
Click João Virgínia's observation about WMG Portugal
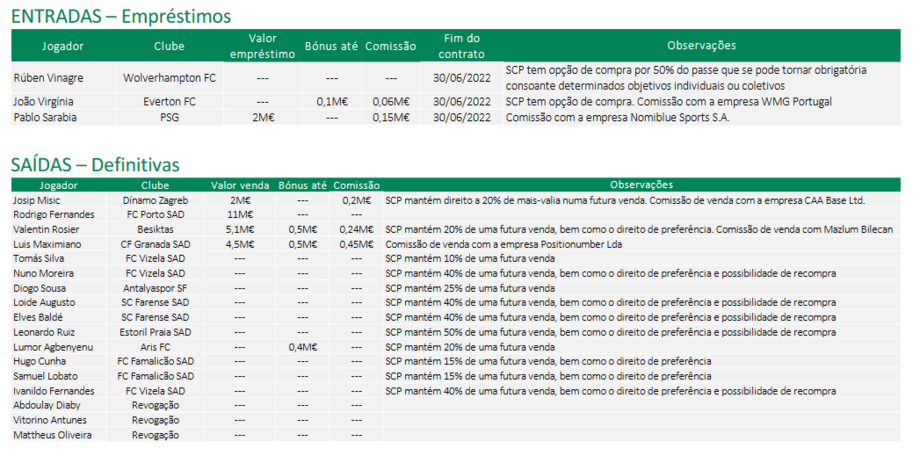click(x=668, y=101)
